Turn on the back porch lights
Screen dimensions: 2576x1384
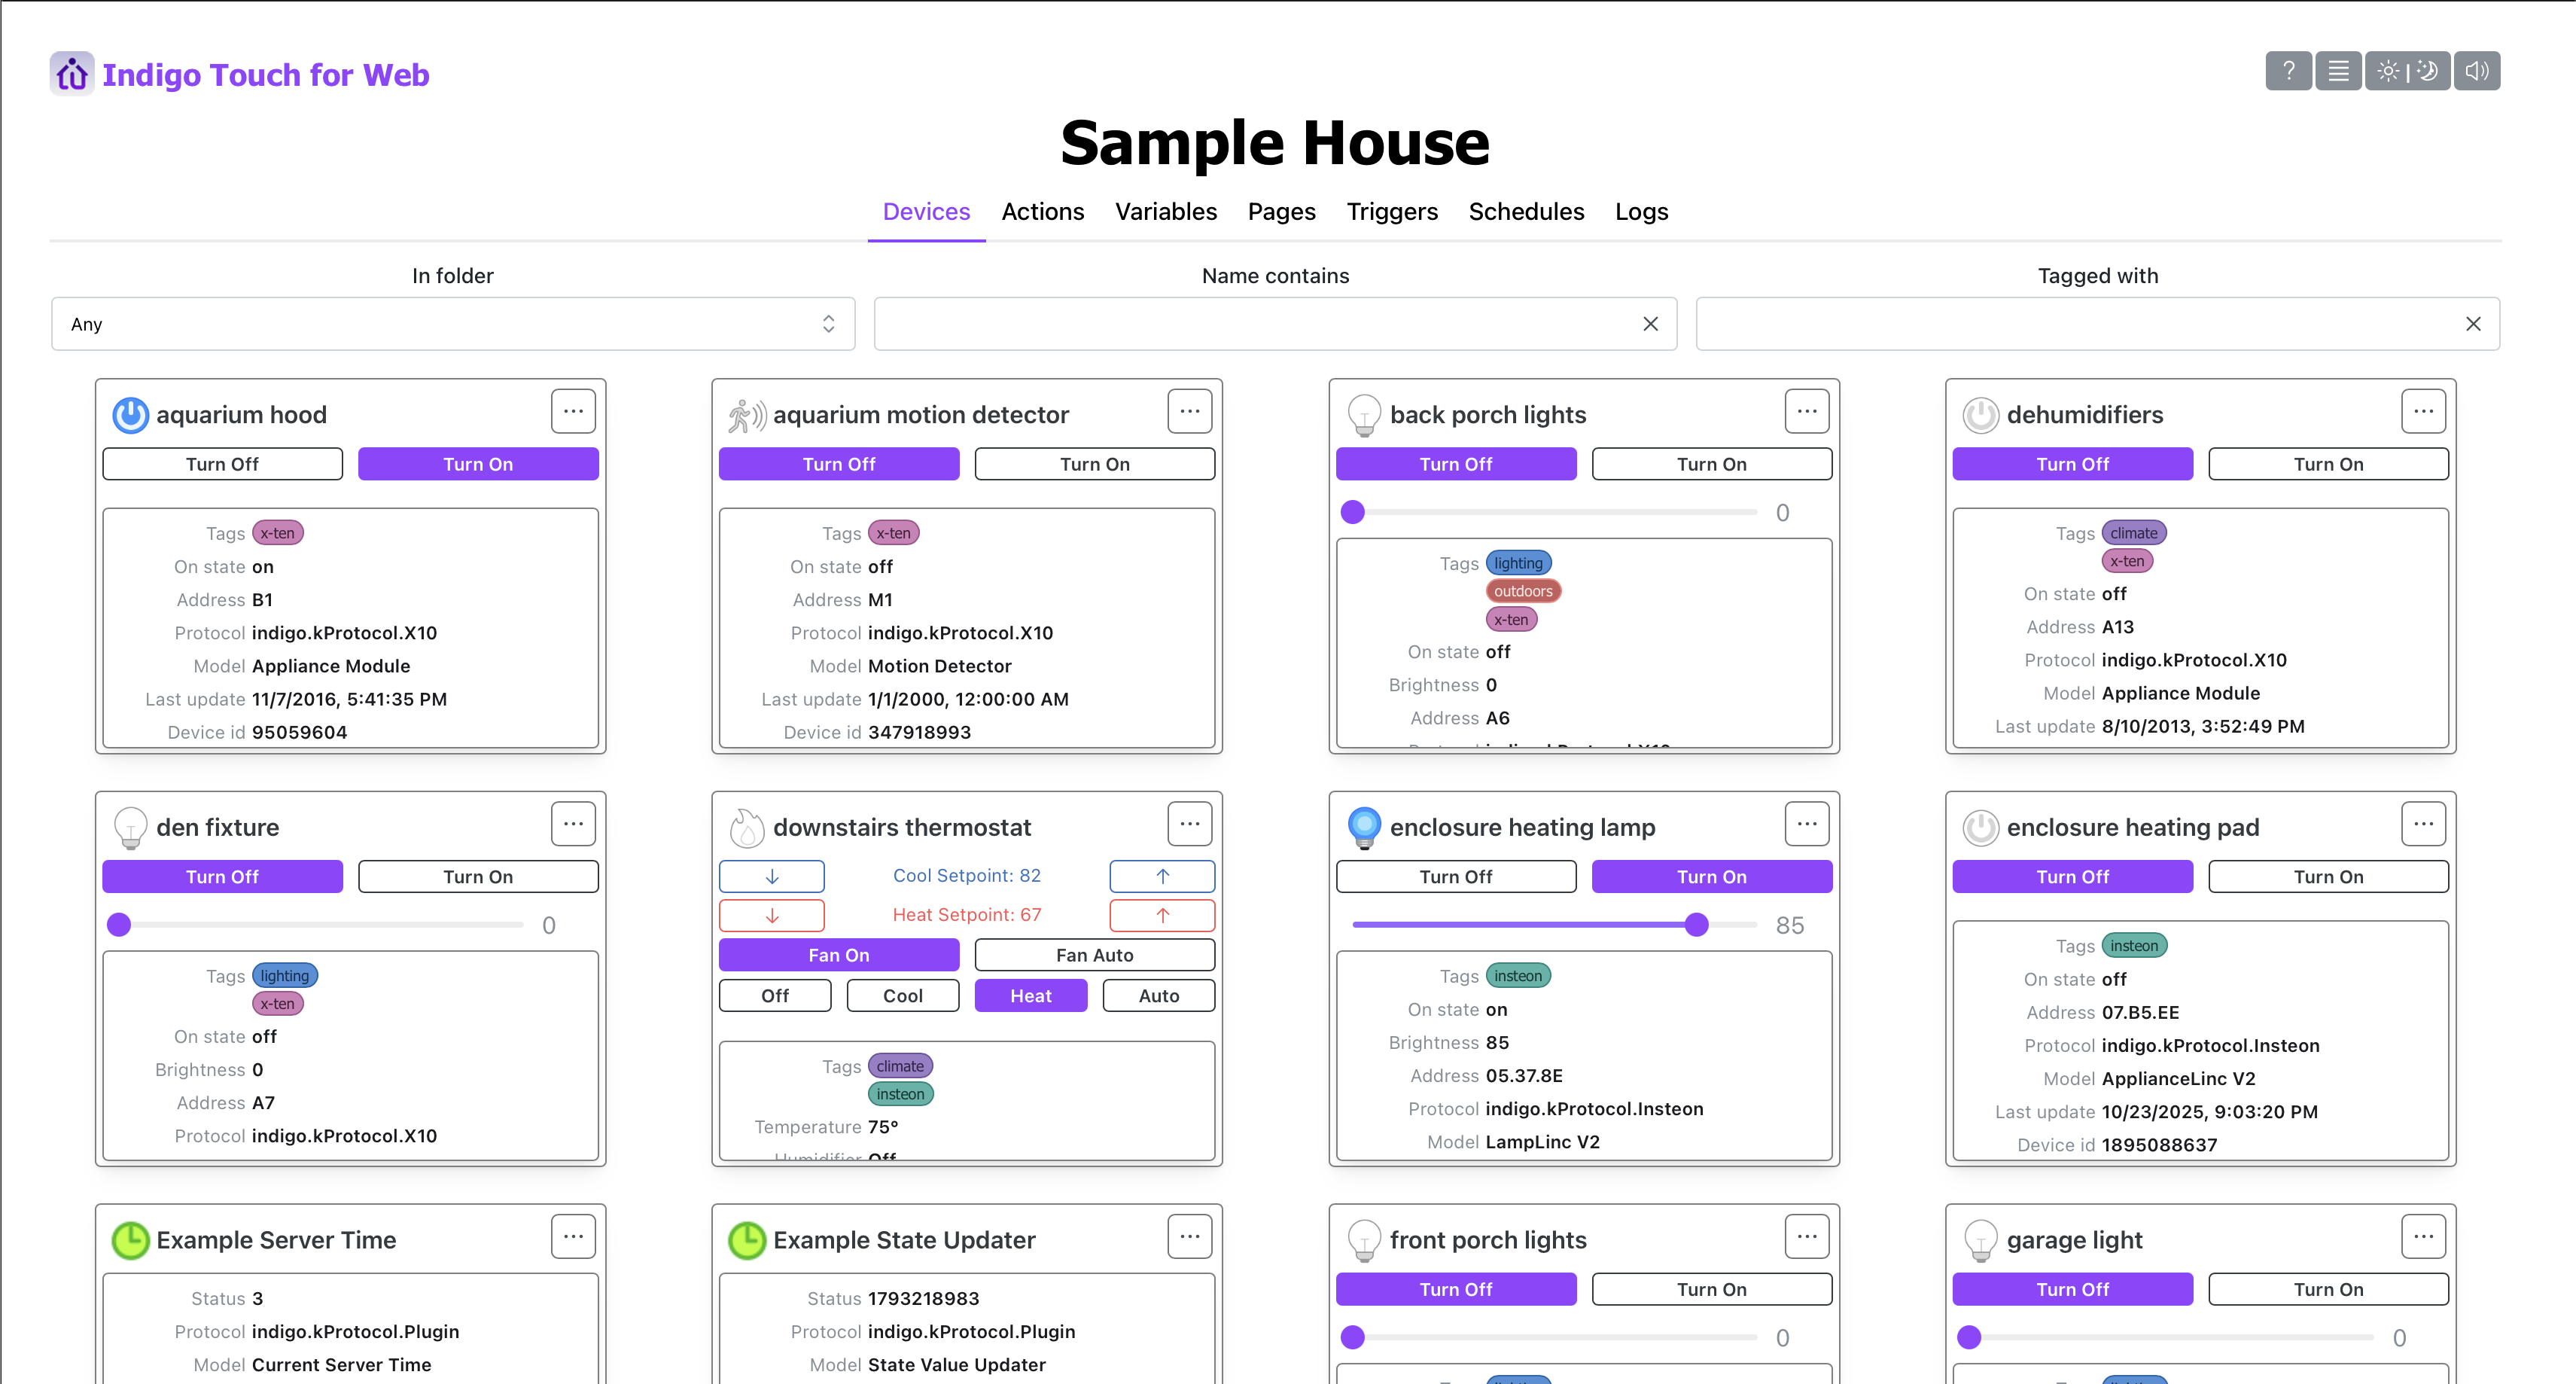click(x=1711, y=464)
